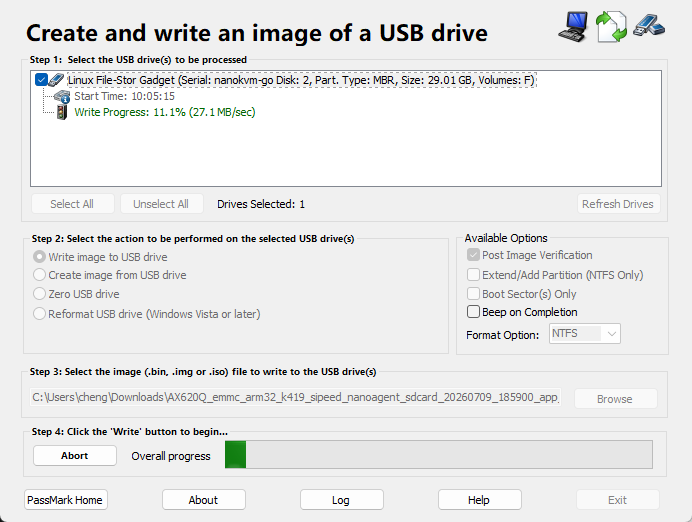The width and height of the screenshot is (692, 522).
Task: Open Help documentation
Action: tap(480, 500)
